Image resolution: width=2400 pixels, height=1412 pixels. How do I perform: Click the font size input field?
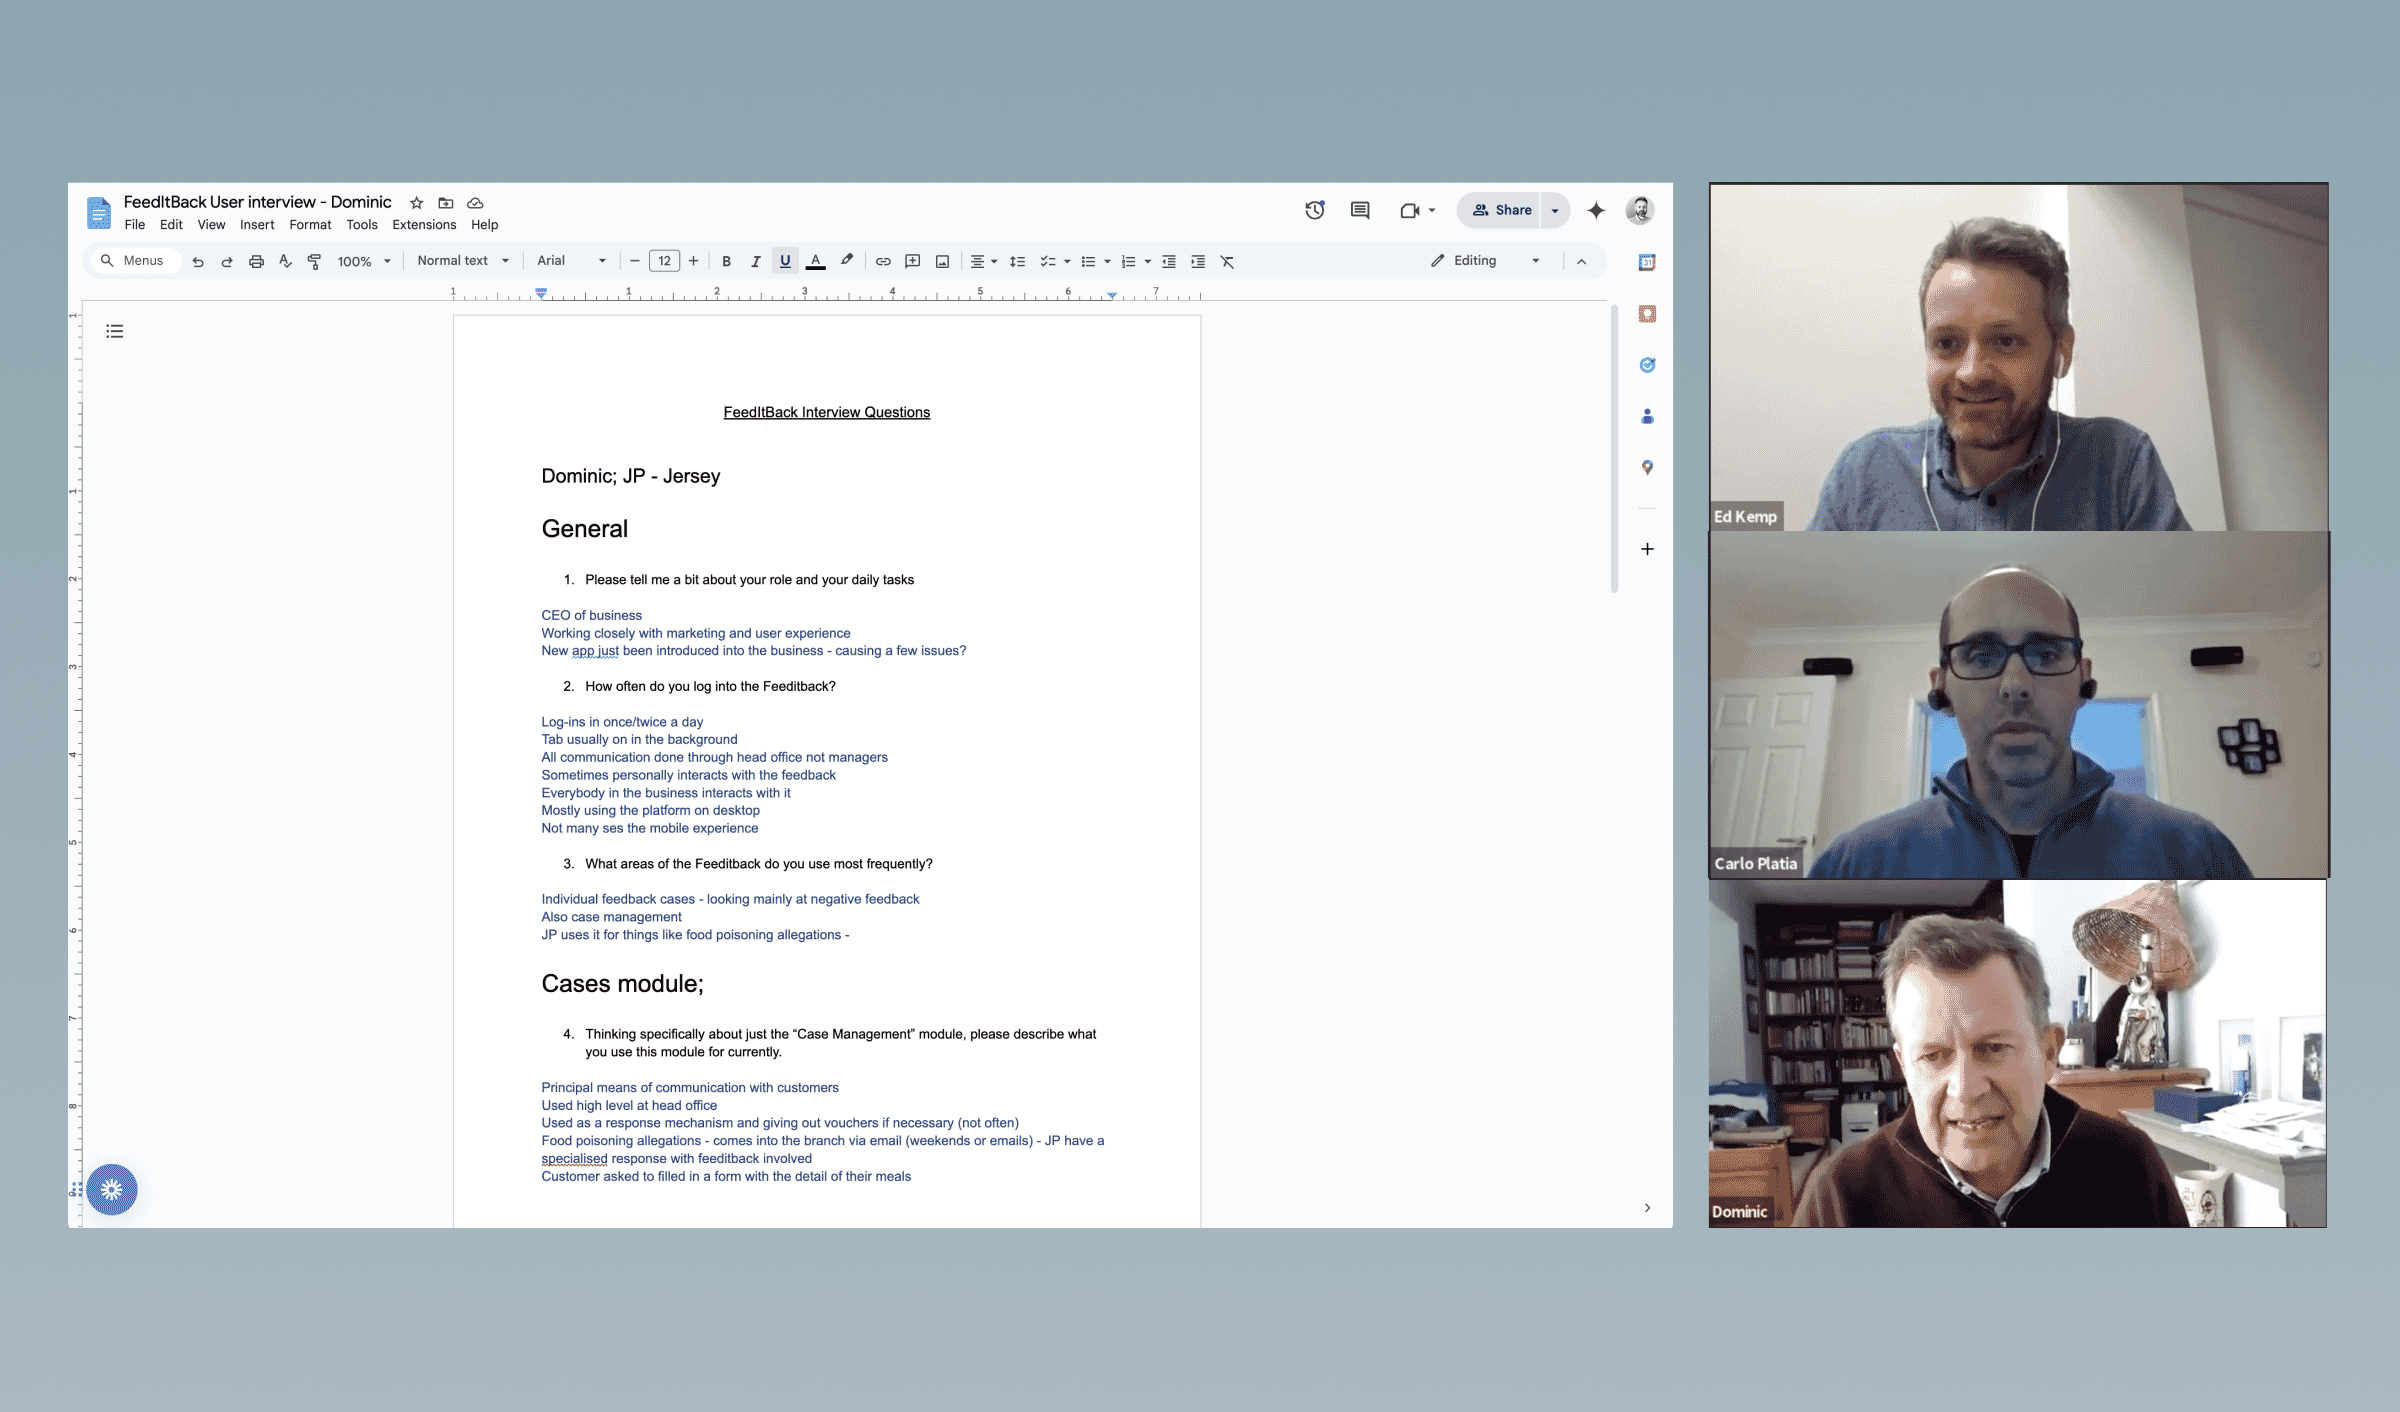point(664,261)
